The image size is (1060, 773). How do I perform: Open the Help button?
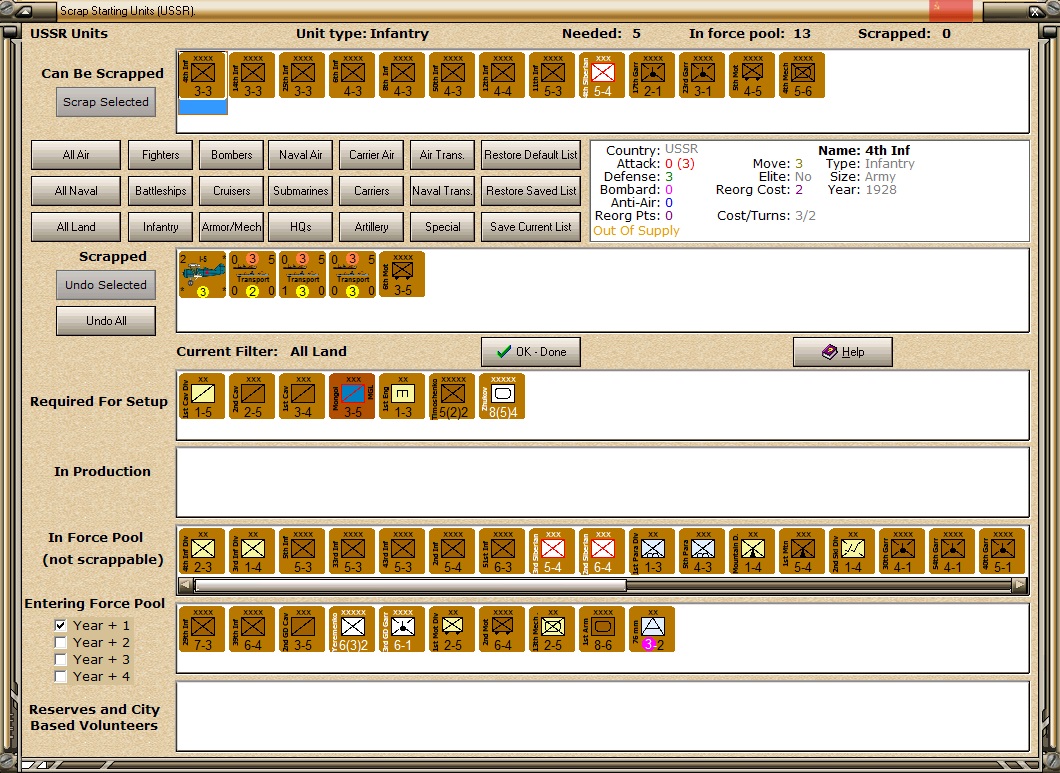click(x=843, y=352)
